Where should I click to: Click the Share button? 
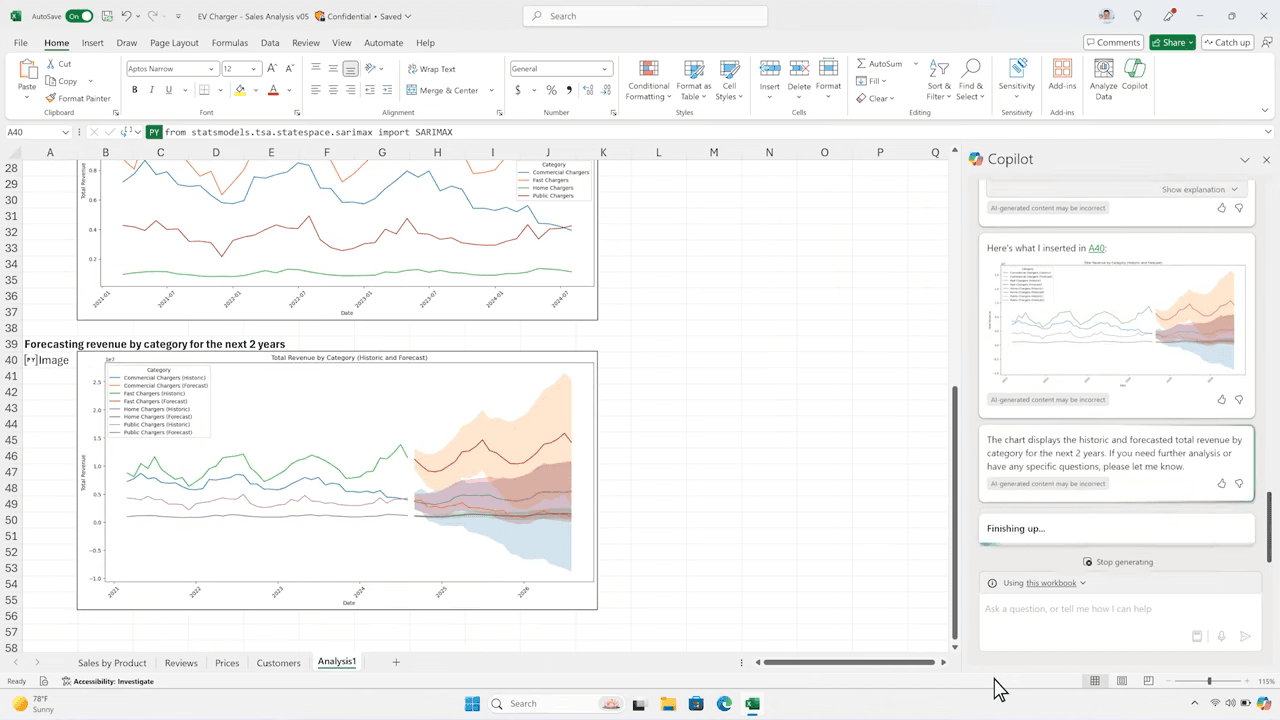click(1172, 42)
